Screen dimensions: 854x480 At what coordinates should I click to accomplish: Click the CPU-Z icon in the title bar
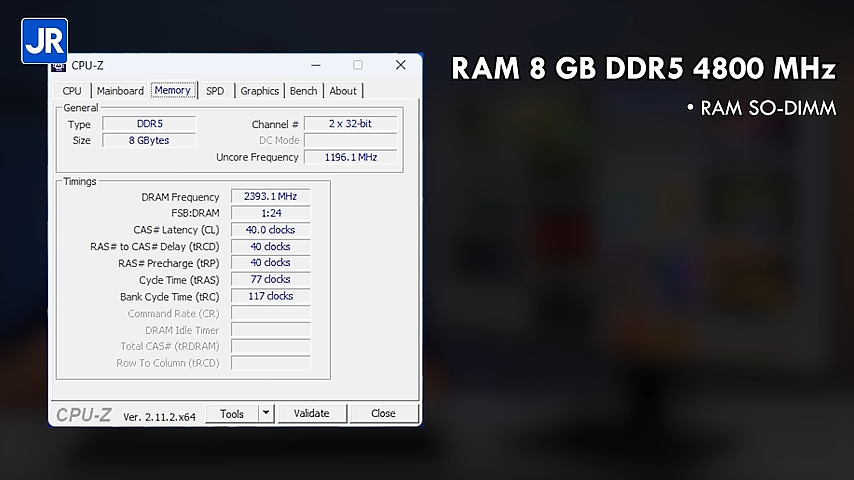pos(59,66)
